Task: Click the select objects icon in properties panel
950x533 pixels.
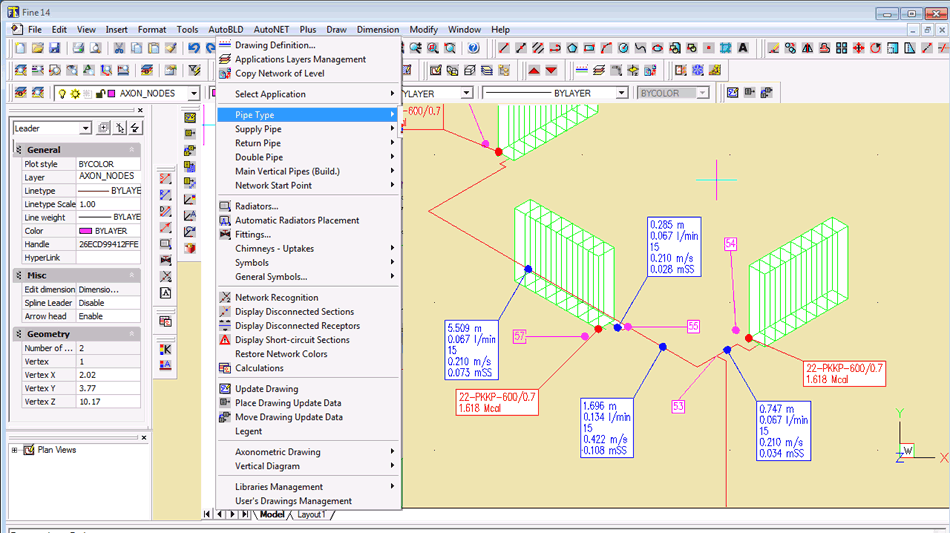Action: pyautogui.click(x=120, y=128)
